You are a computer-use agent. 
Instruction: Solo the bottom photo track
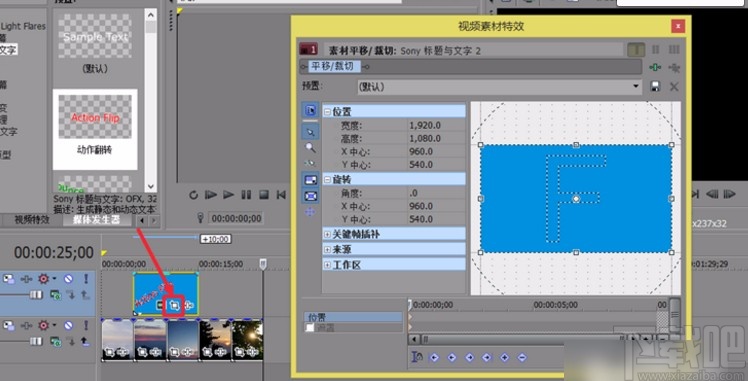point(86,325)
